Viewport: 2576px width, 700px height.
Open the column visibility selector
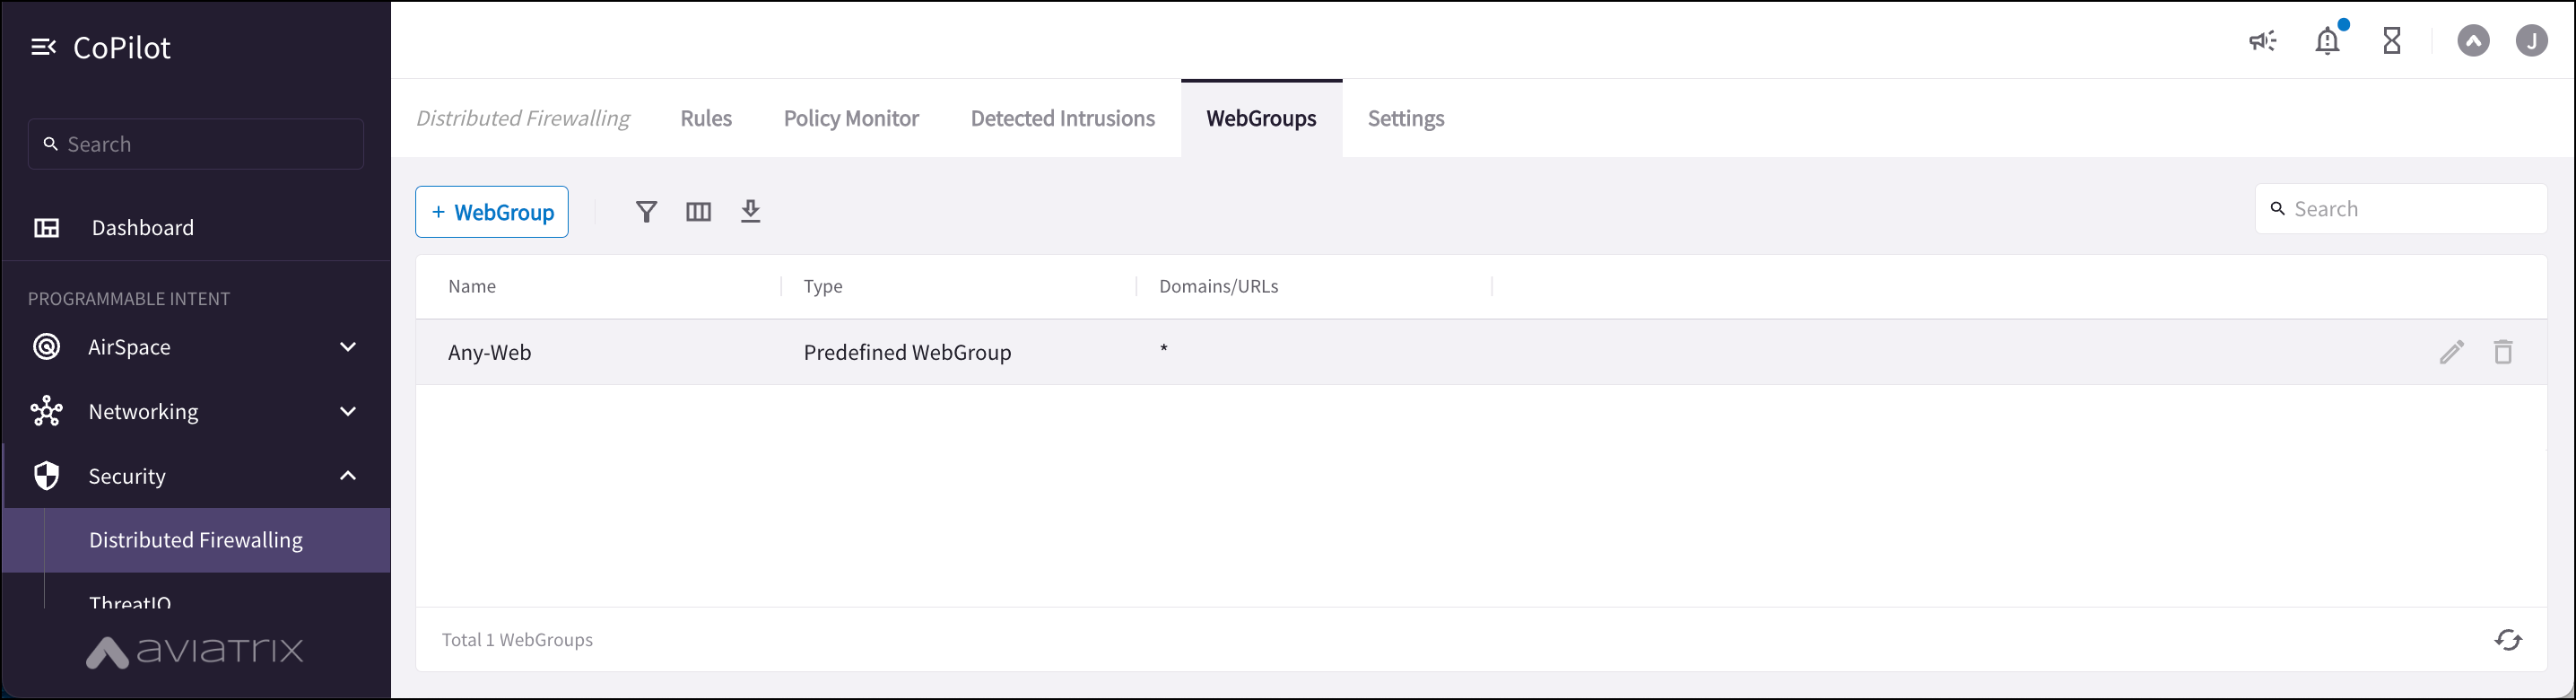(698, 211)
